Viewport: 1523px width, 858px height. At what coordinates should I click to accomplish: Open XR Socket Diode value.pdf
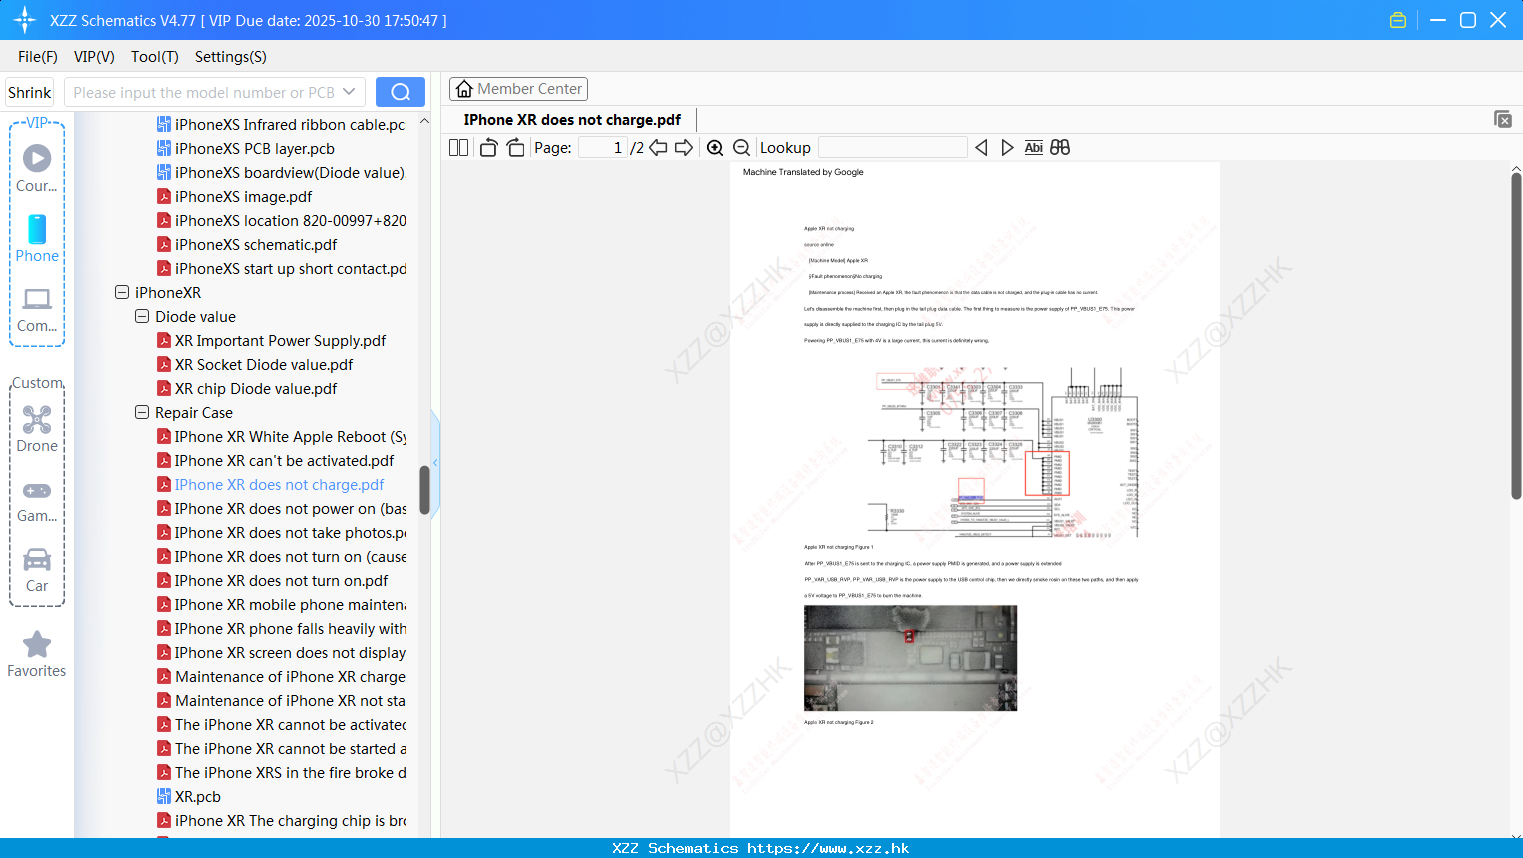255,364
